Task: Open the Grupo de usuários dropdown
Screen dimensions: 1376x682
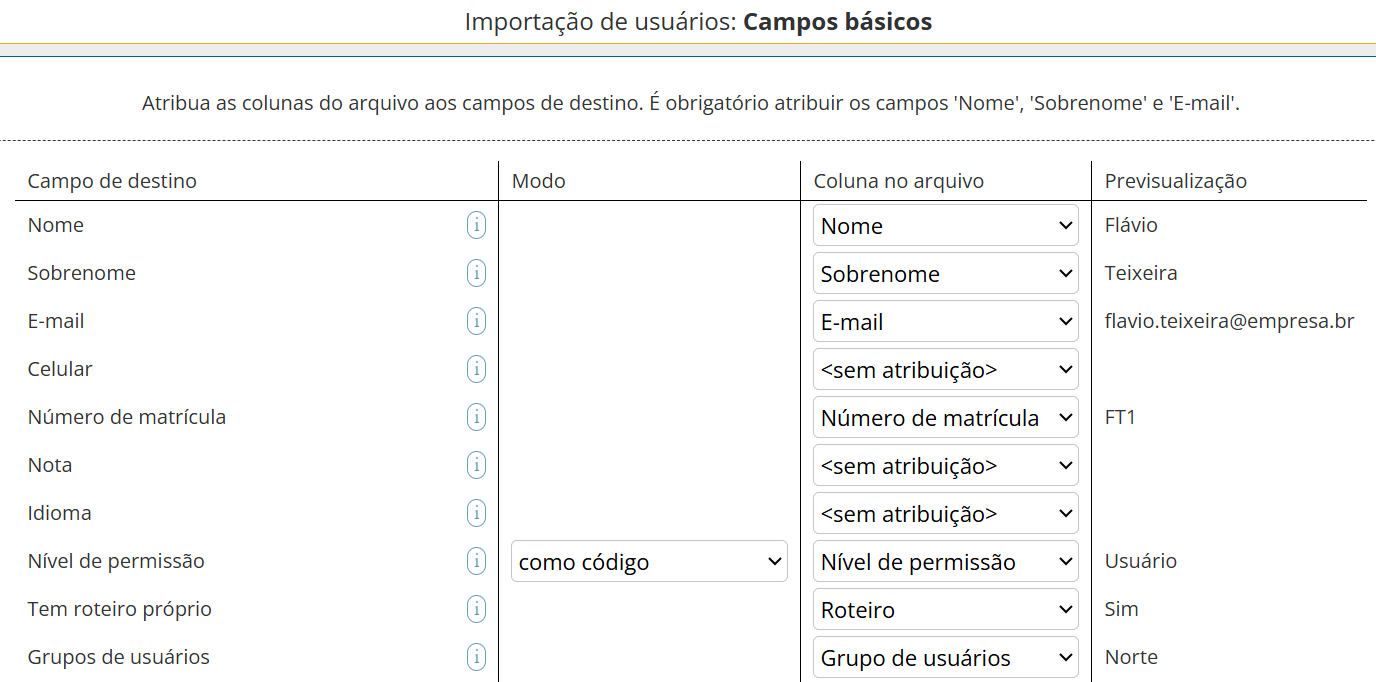Action: point(944,657)
